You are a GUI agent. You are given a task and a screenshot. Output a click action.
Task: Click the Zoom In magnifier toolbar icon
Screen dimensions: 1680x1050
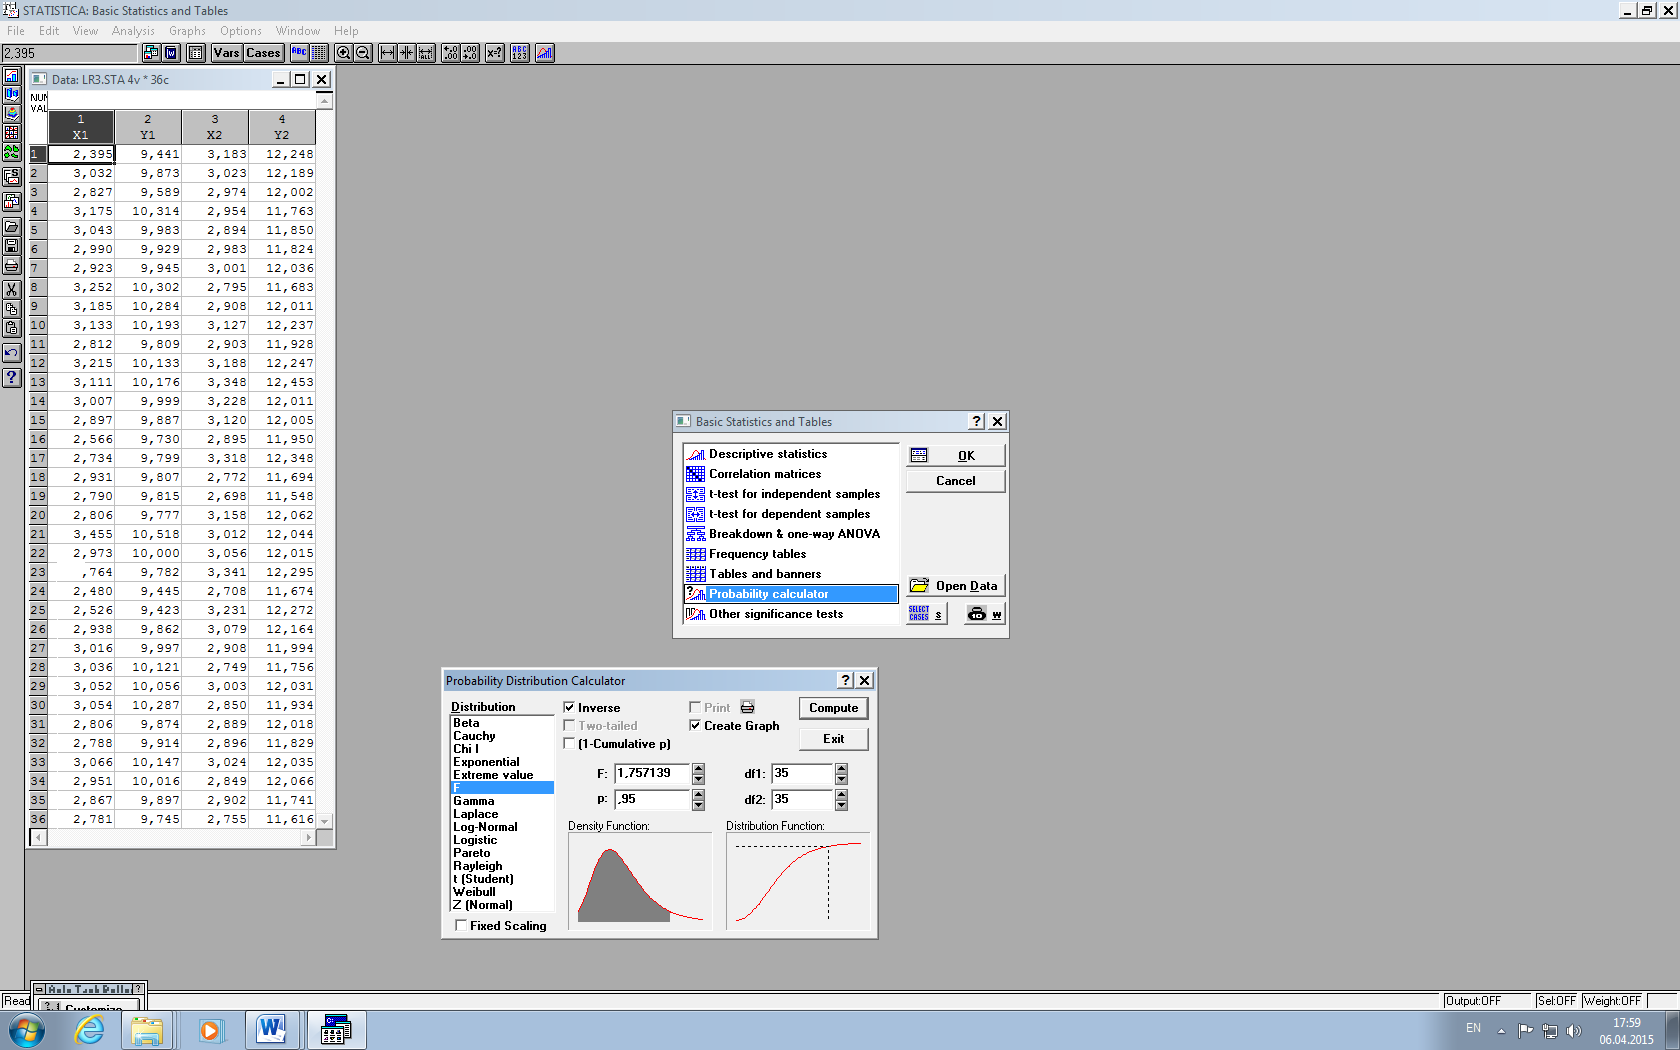[343, 53]
